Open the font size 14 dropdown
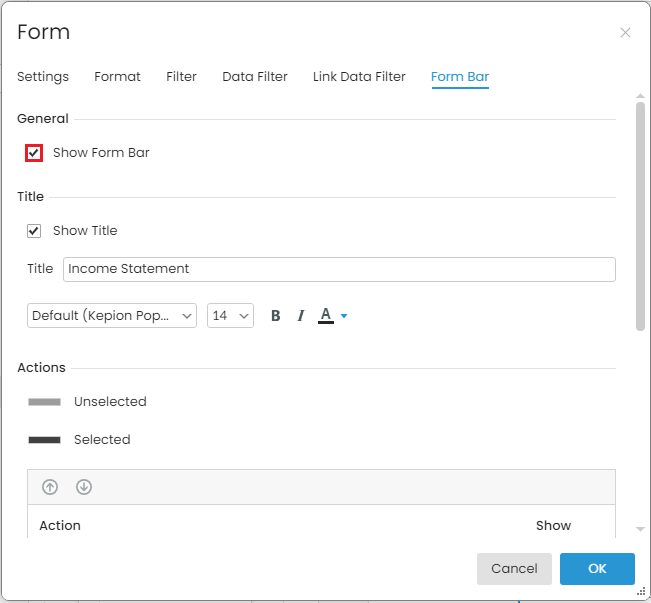This screenshot has height=603, width=651. [230, 316]
